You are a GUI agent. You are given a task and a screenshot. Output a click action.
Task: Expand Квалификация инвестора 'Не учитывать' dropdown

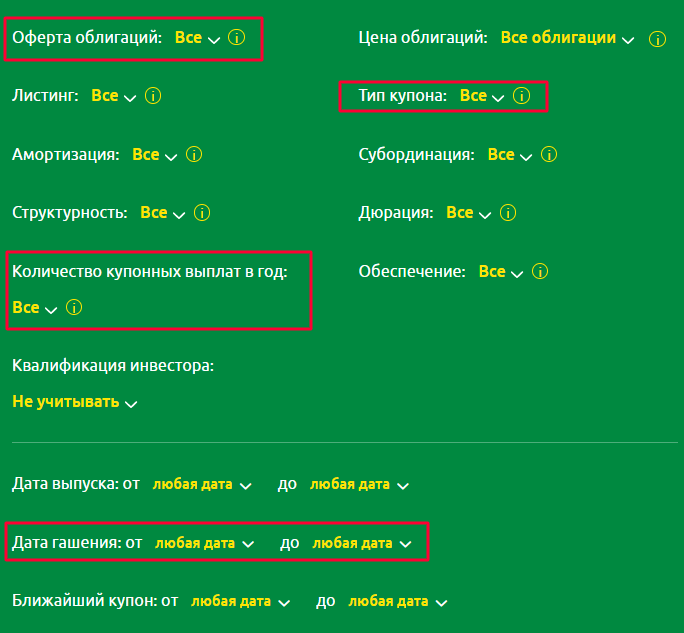(x=75, y=402)
